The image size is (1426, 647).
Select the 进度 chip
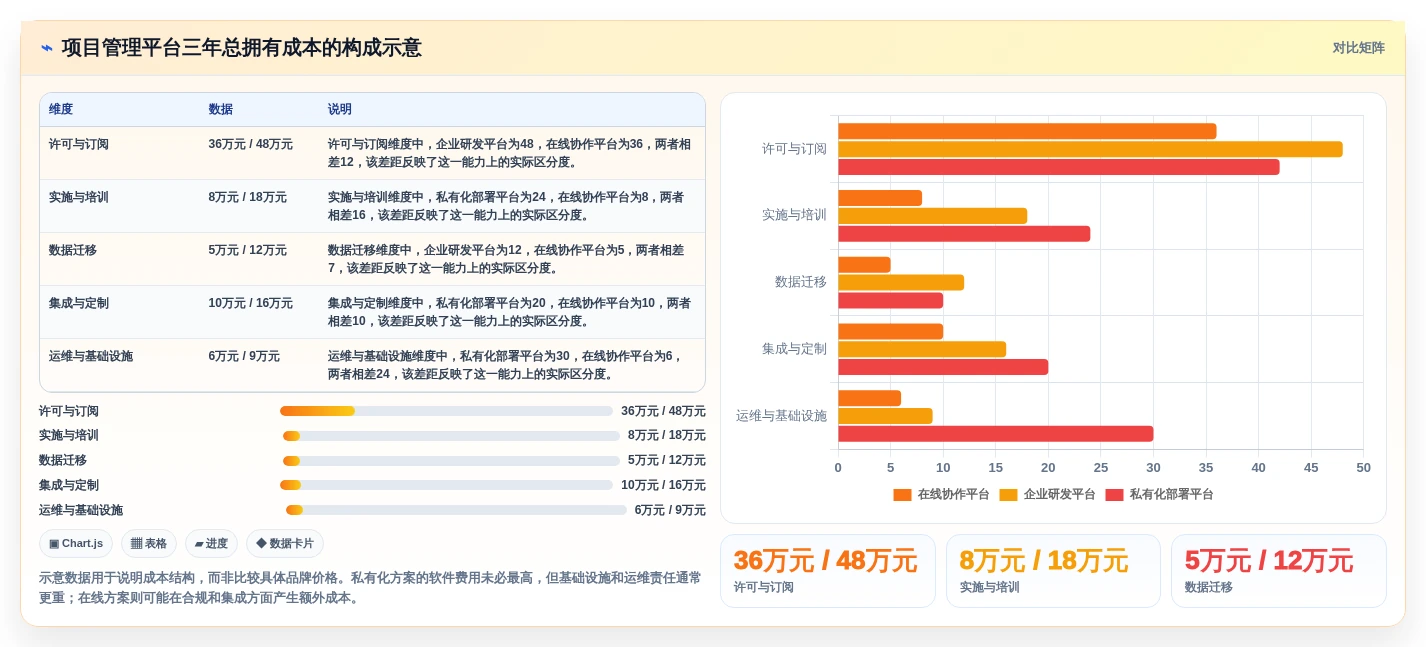tap(211, 544)
